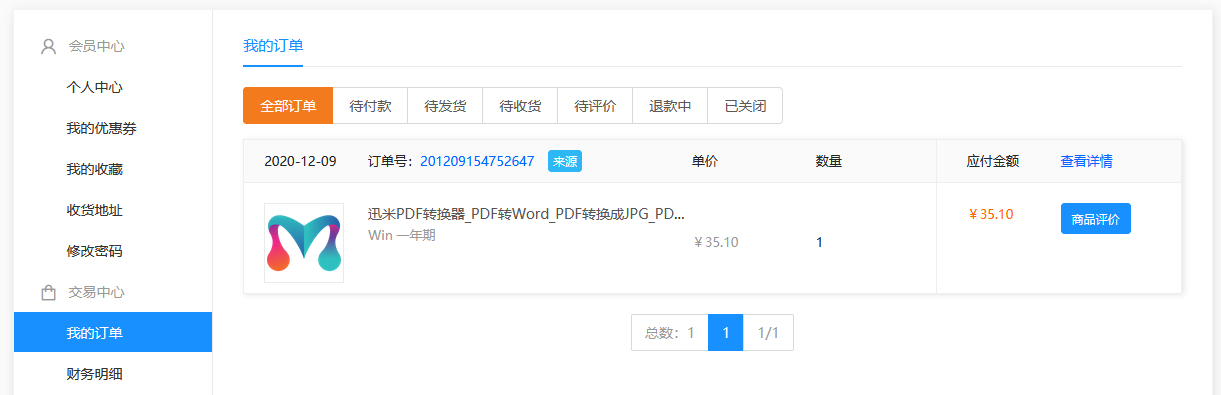Viewport: 1221px width, 395px height.
Task: Click the 我的订单 tab header
Action: tap(273, 45)
